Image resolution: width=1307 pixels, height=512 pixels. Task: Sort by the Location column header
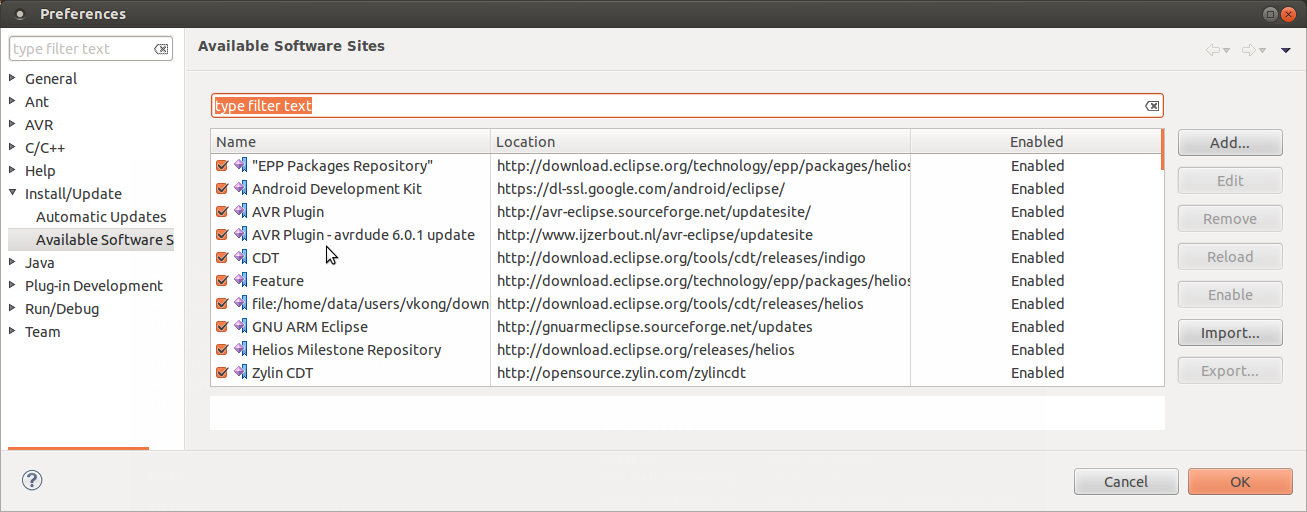699,142
